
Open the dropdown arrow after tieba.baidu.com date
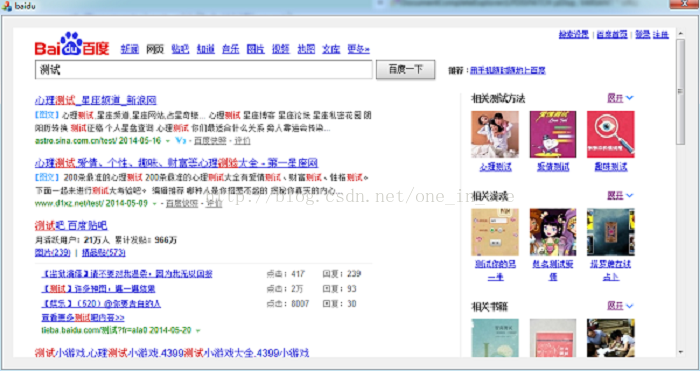pyautogui.click(x=198, y=331)
